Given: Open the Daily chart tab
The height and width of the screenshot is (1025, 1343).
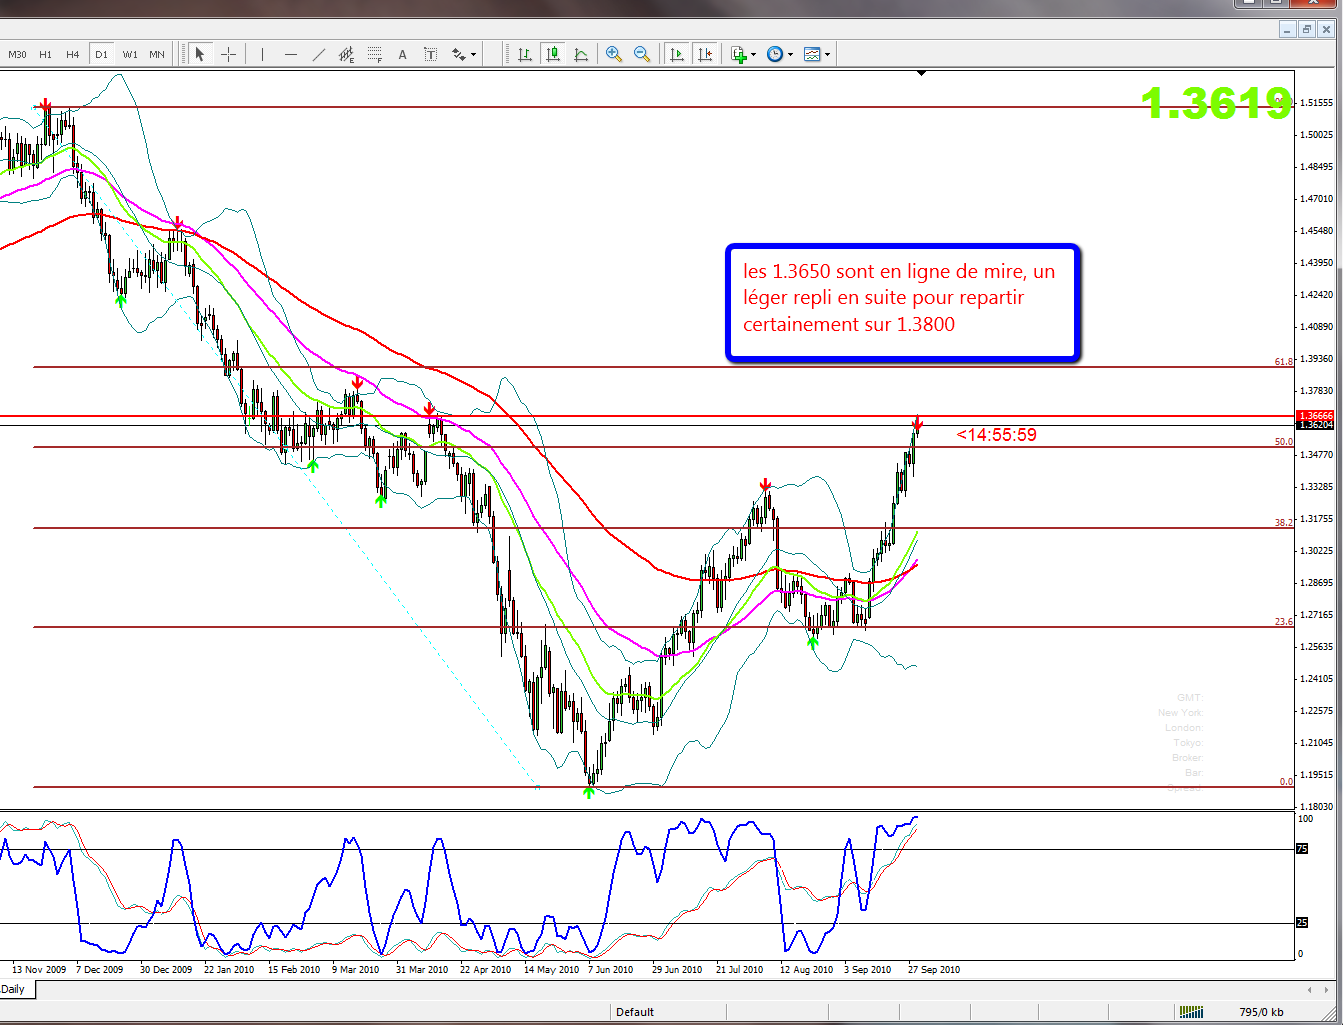Looking at the screenshot, I should point(14,989).
